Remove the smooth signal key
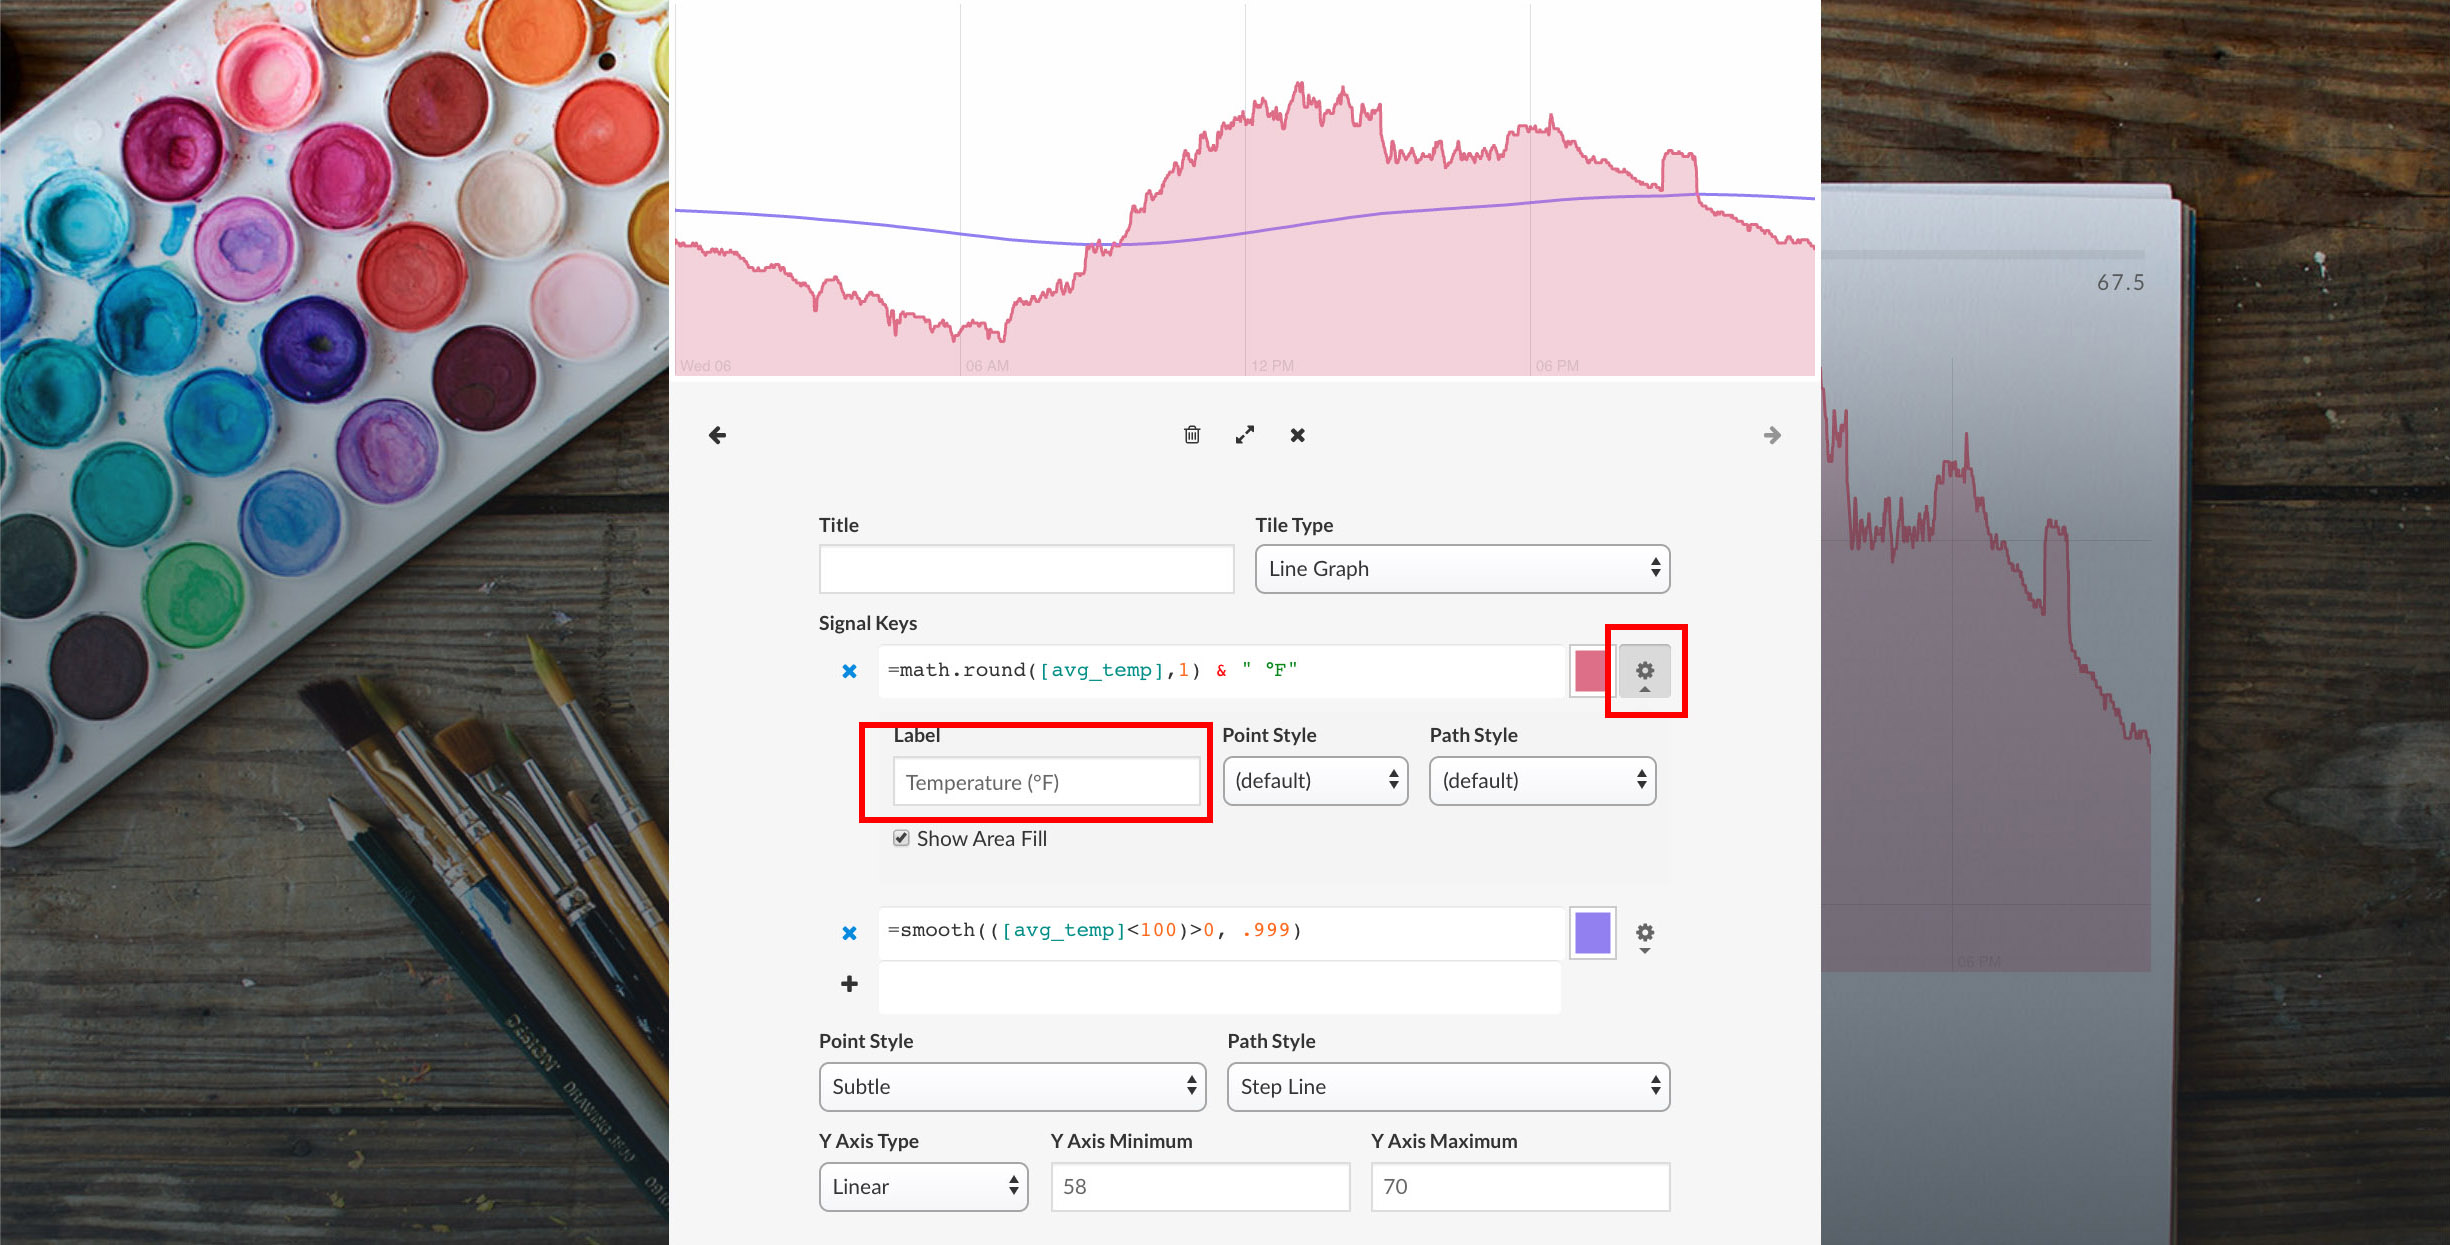 [849, 931]
